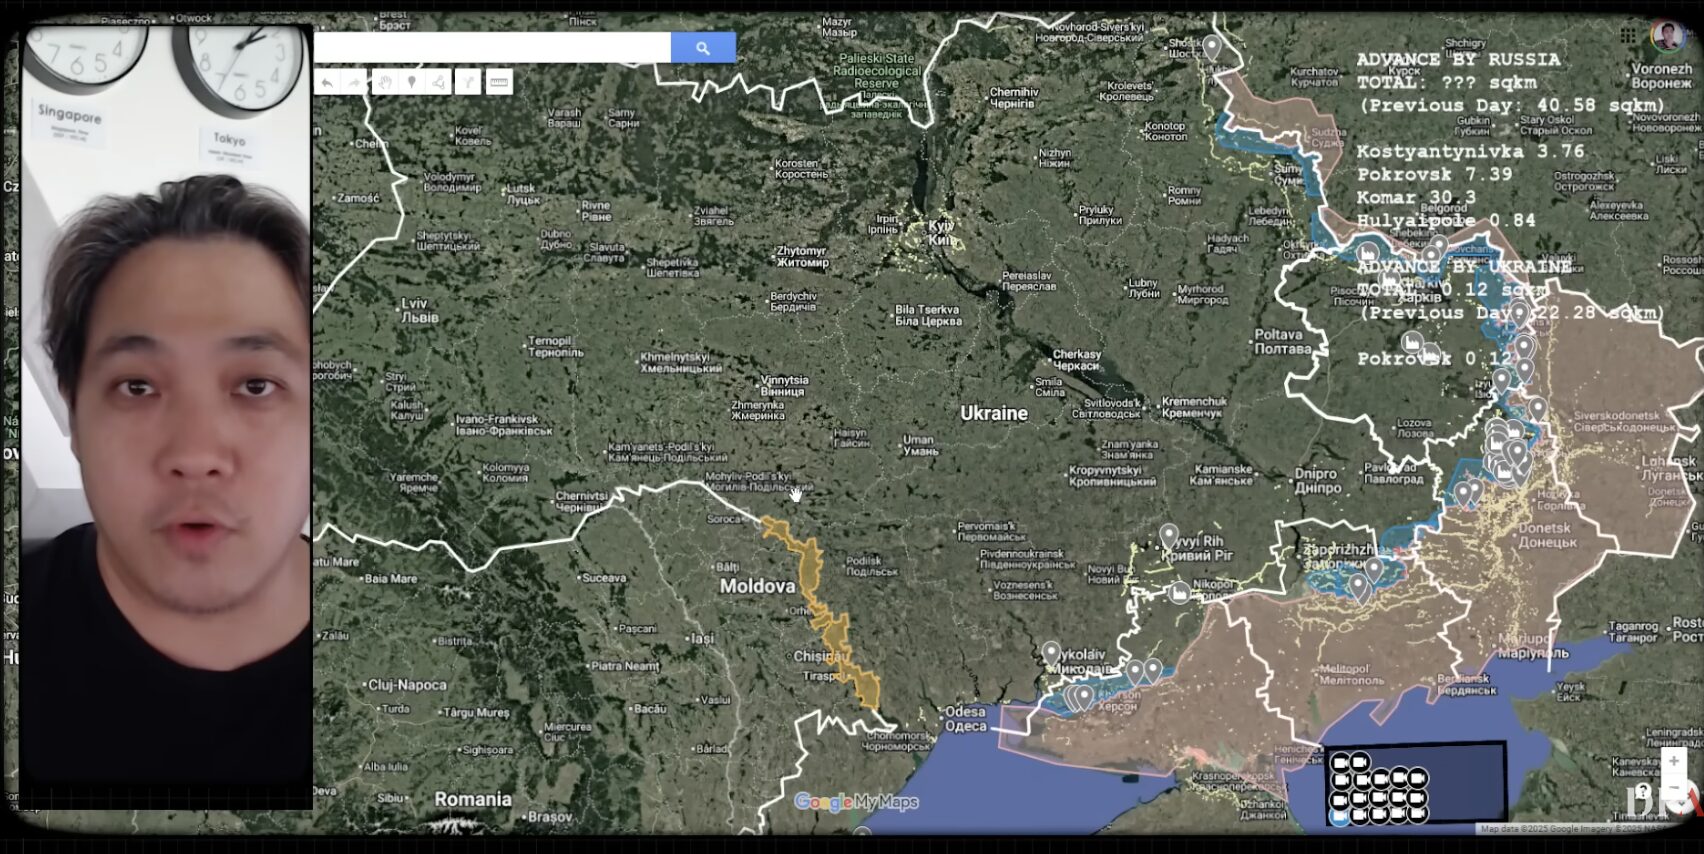
Task: Focus the map search input field
Action: point(492,47)
